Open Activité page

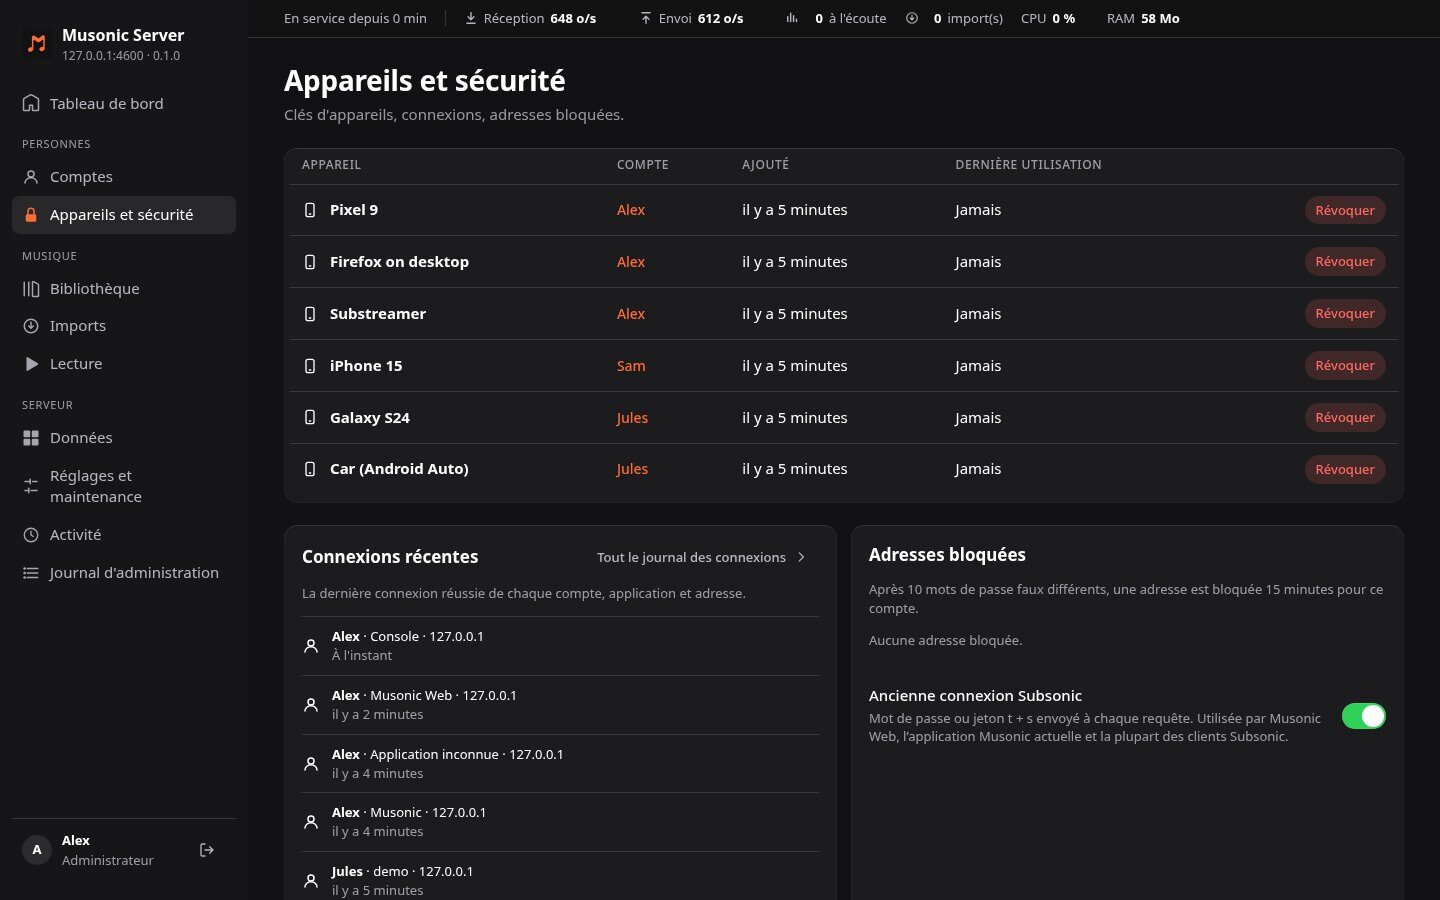click(124, 535)
